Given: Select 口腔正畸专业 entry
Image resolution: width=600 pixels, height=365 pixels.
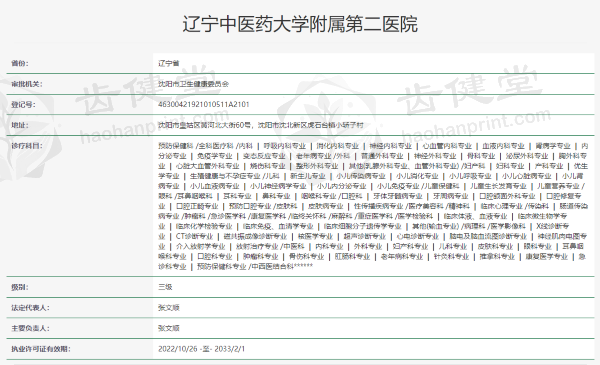Looking at the screenshot, I should click(x=197, y=206).
